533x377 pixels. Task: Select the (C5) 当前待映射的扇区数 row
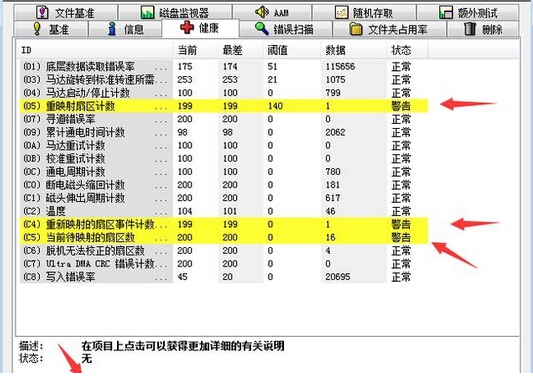[x=224, y=237]
